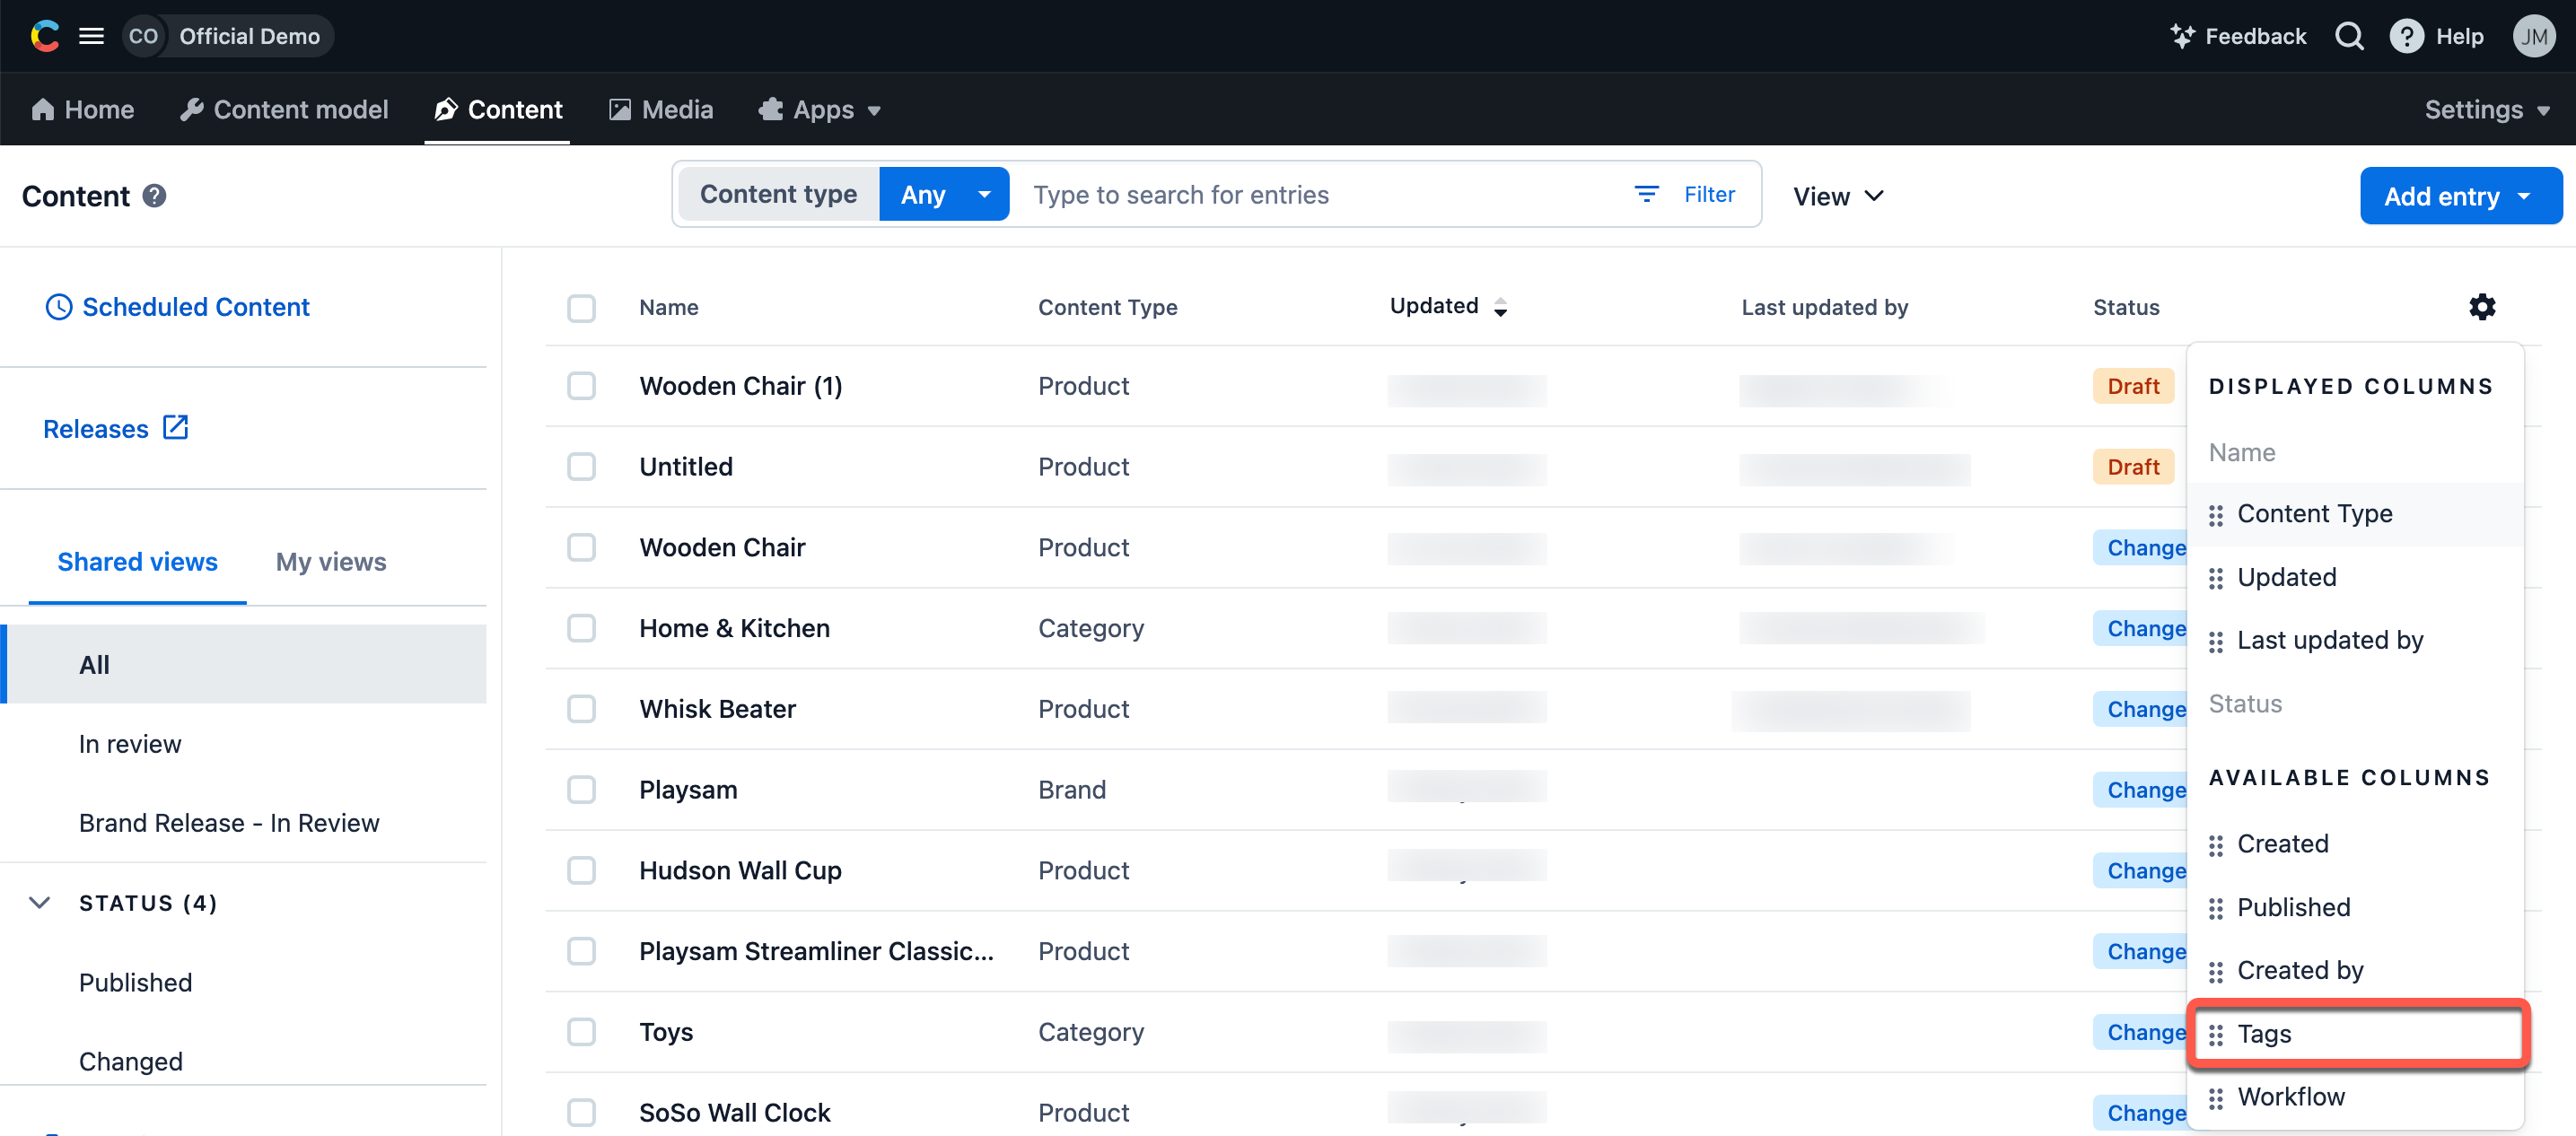The width and height of the screenshot is (2576, 1136).
Task: Select the In review view
Action: pyautogui.click(x=130, y=744)
